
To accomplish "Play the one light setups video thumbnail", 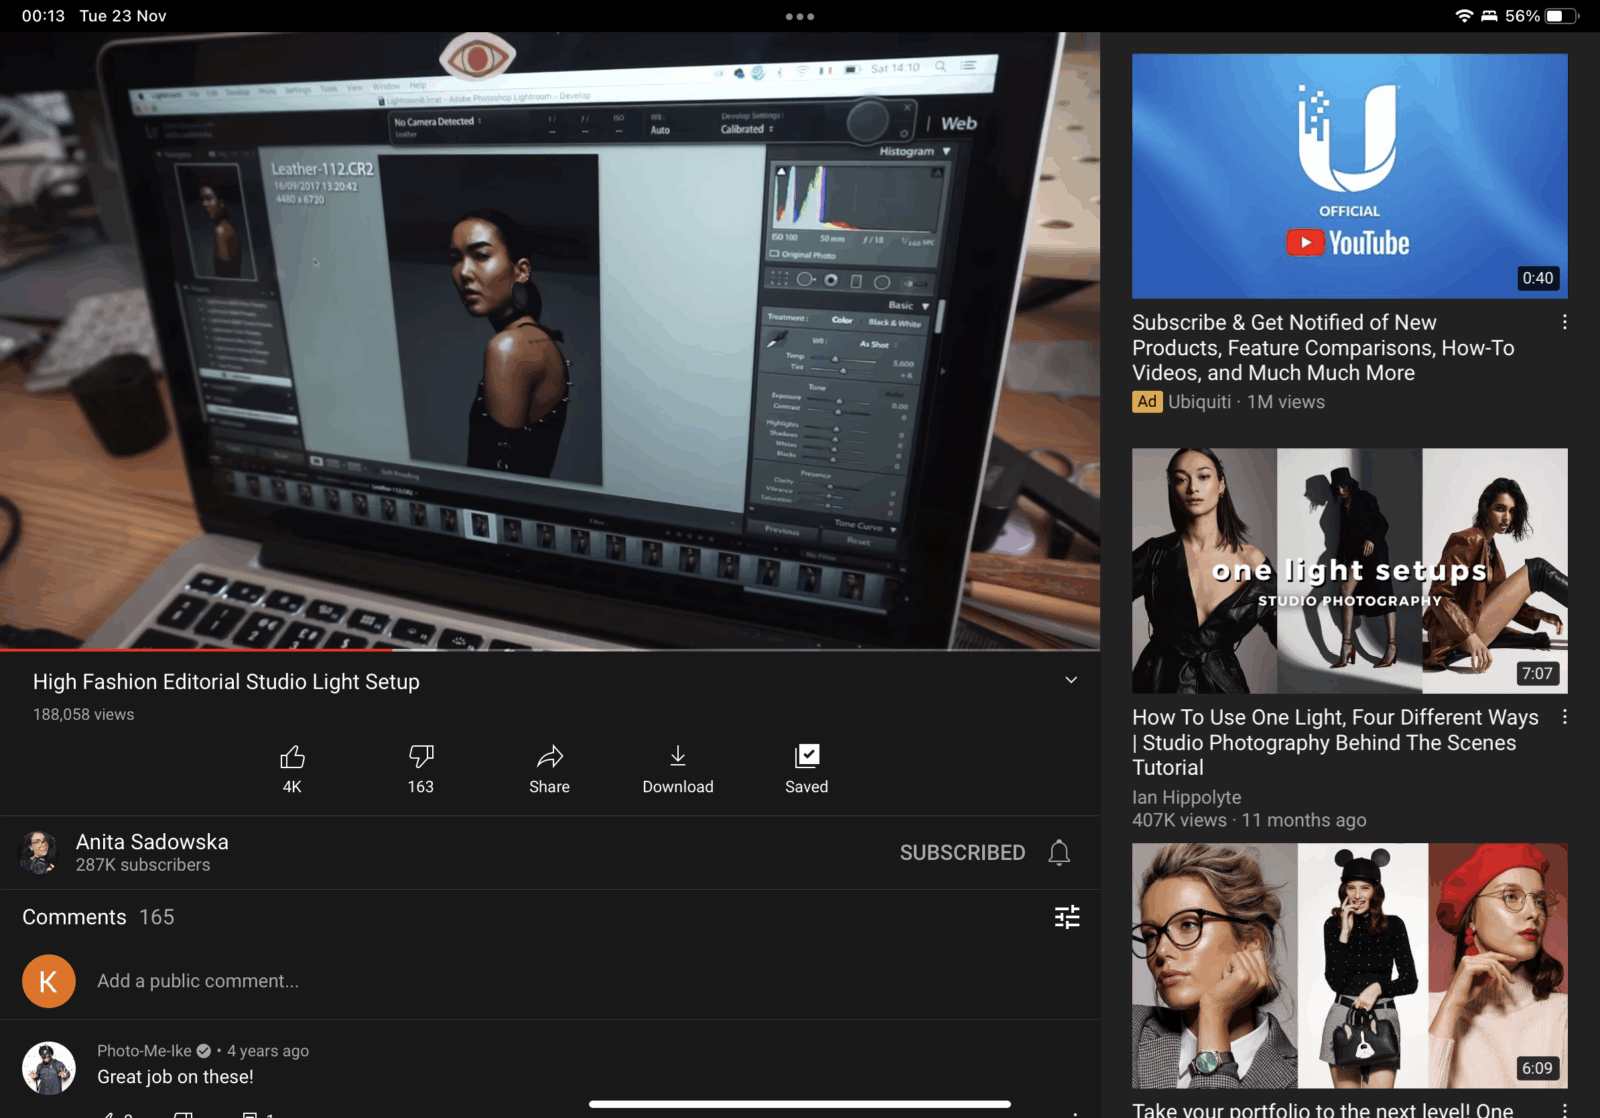I will [x=1349, y=570].
